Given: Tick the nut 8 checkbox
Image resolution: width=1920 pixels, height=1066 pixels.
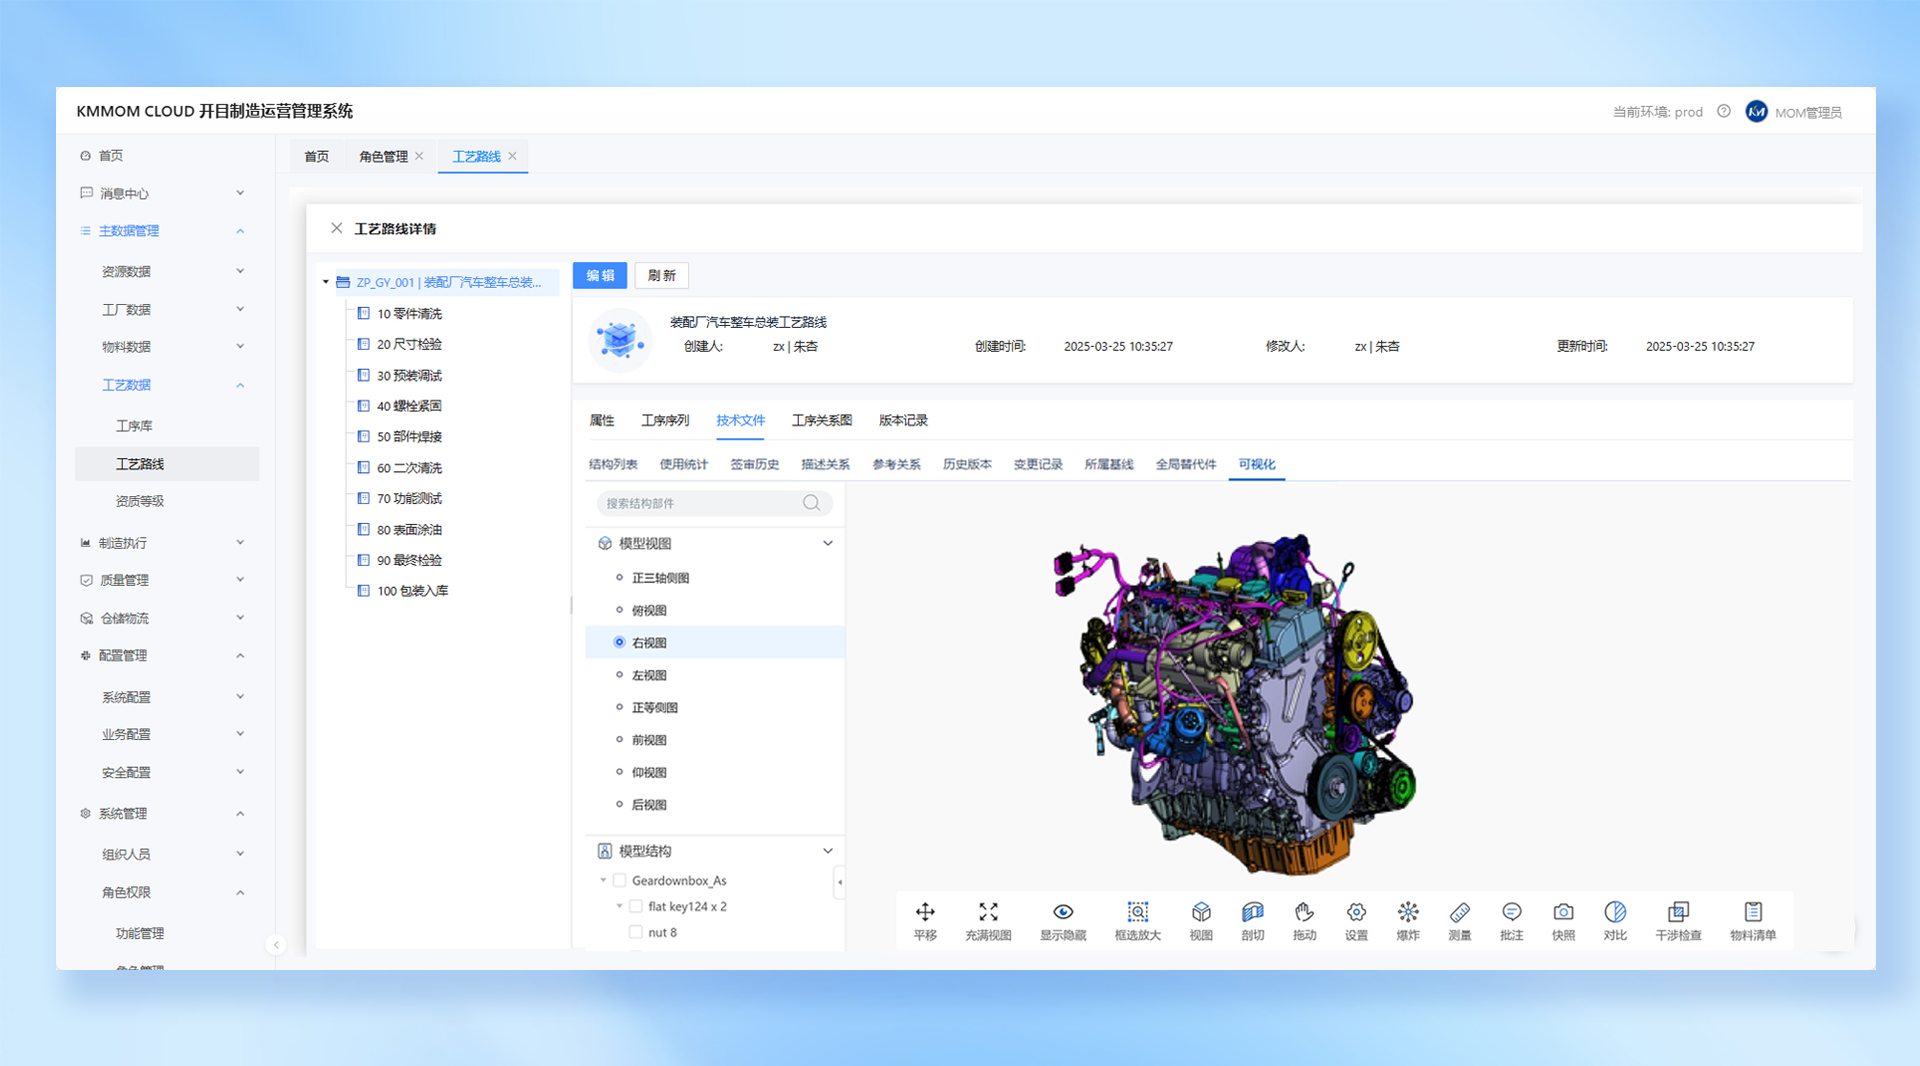Looking at the screenshot, I should click(636, 932).
